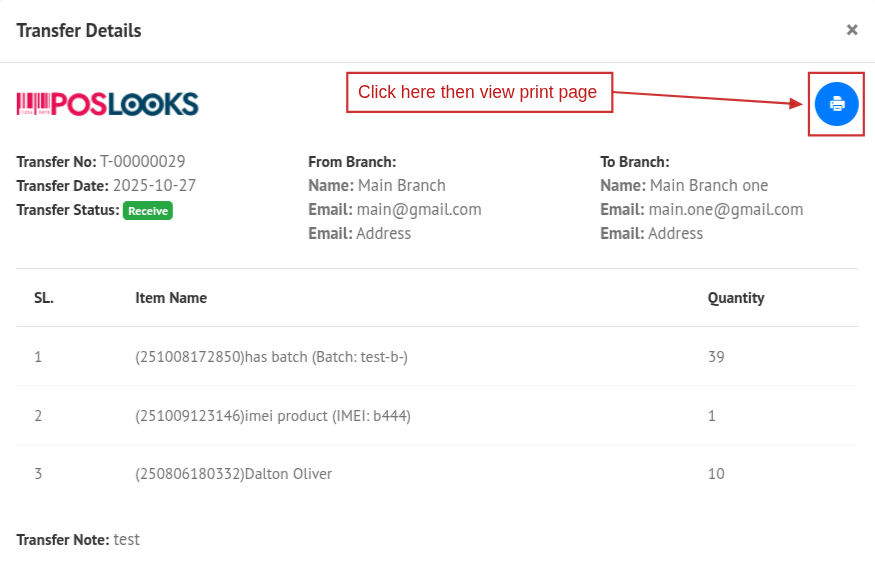Select the Dalton Oliver item row
This screenshot has width=875, height=587.
[x=233, y=474]
